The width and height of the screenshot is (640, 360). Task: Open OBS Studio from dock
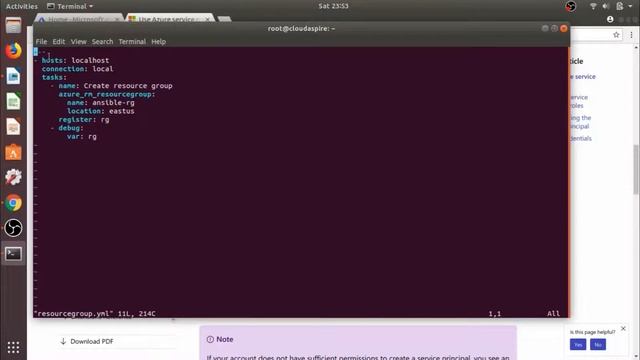[x=13, y=228]
